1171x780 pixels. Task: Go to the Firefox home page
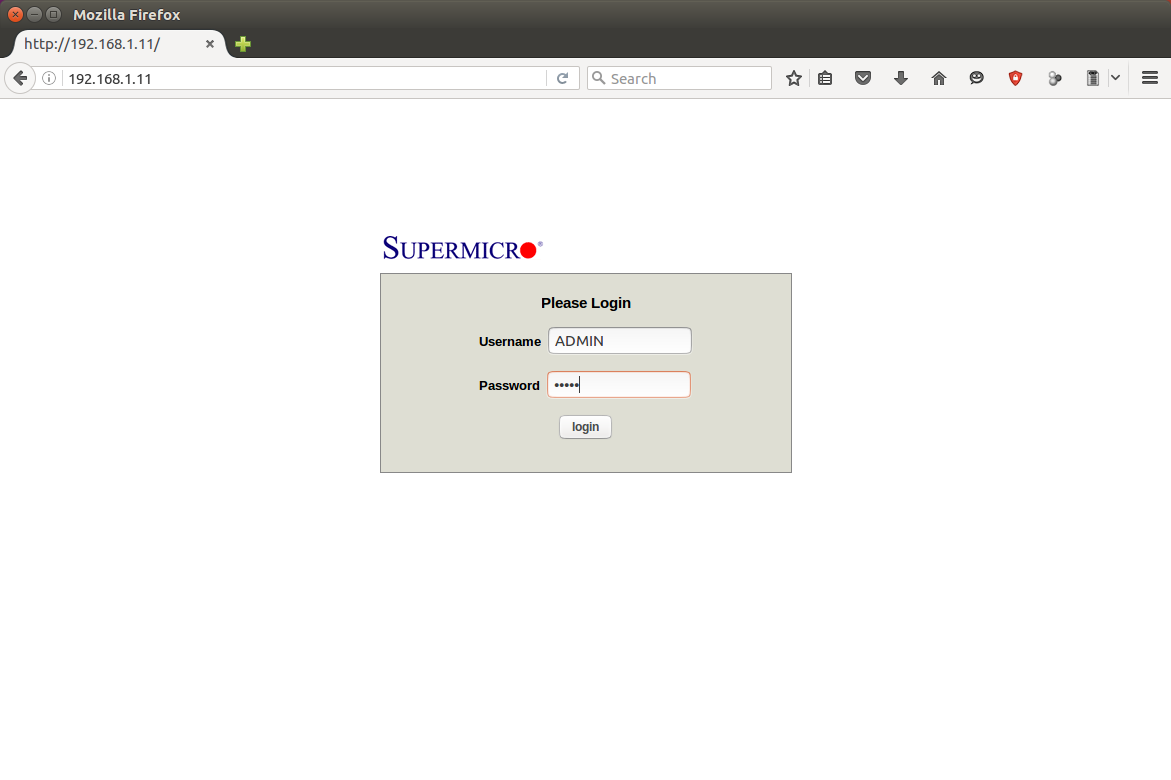[x=938, y=78]
